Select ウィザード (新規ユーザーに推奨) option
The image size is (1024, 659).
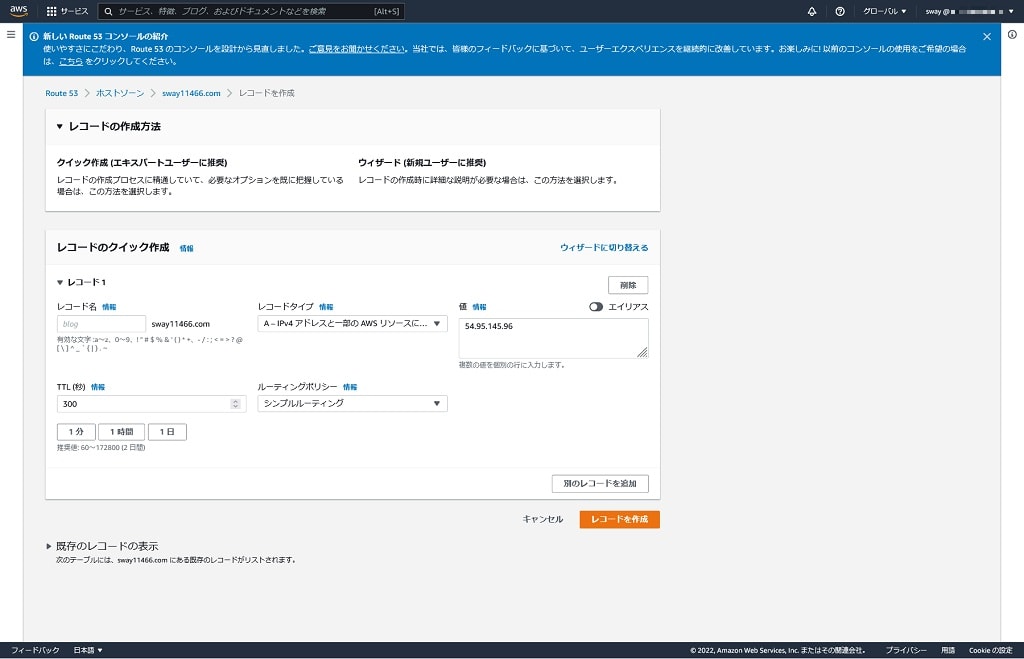tap(422, 163)
